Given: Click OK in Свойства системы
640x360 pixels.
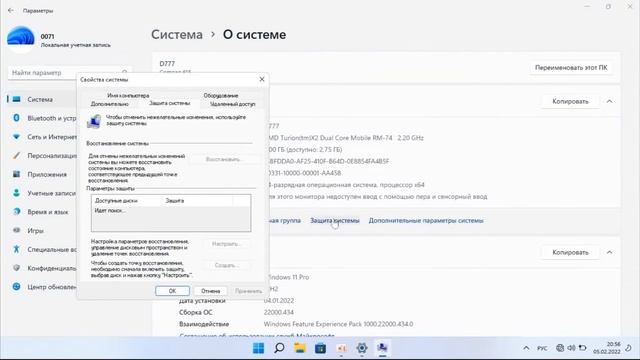Looking at the screenshot, I should (x=172, y=291).
